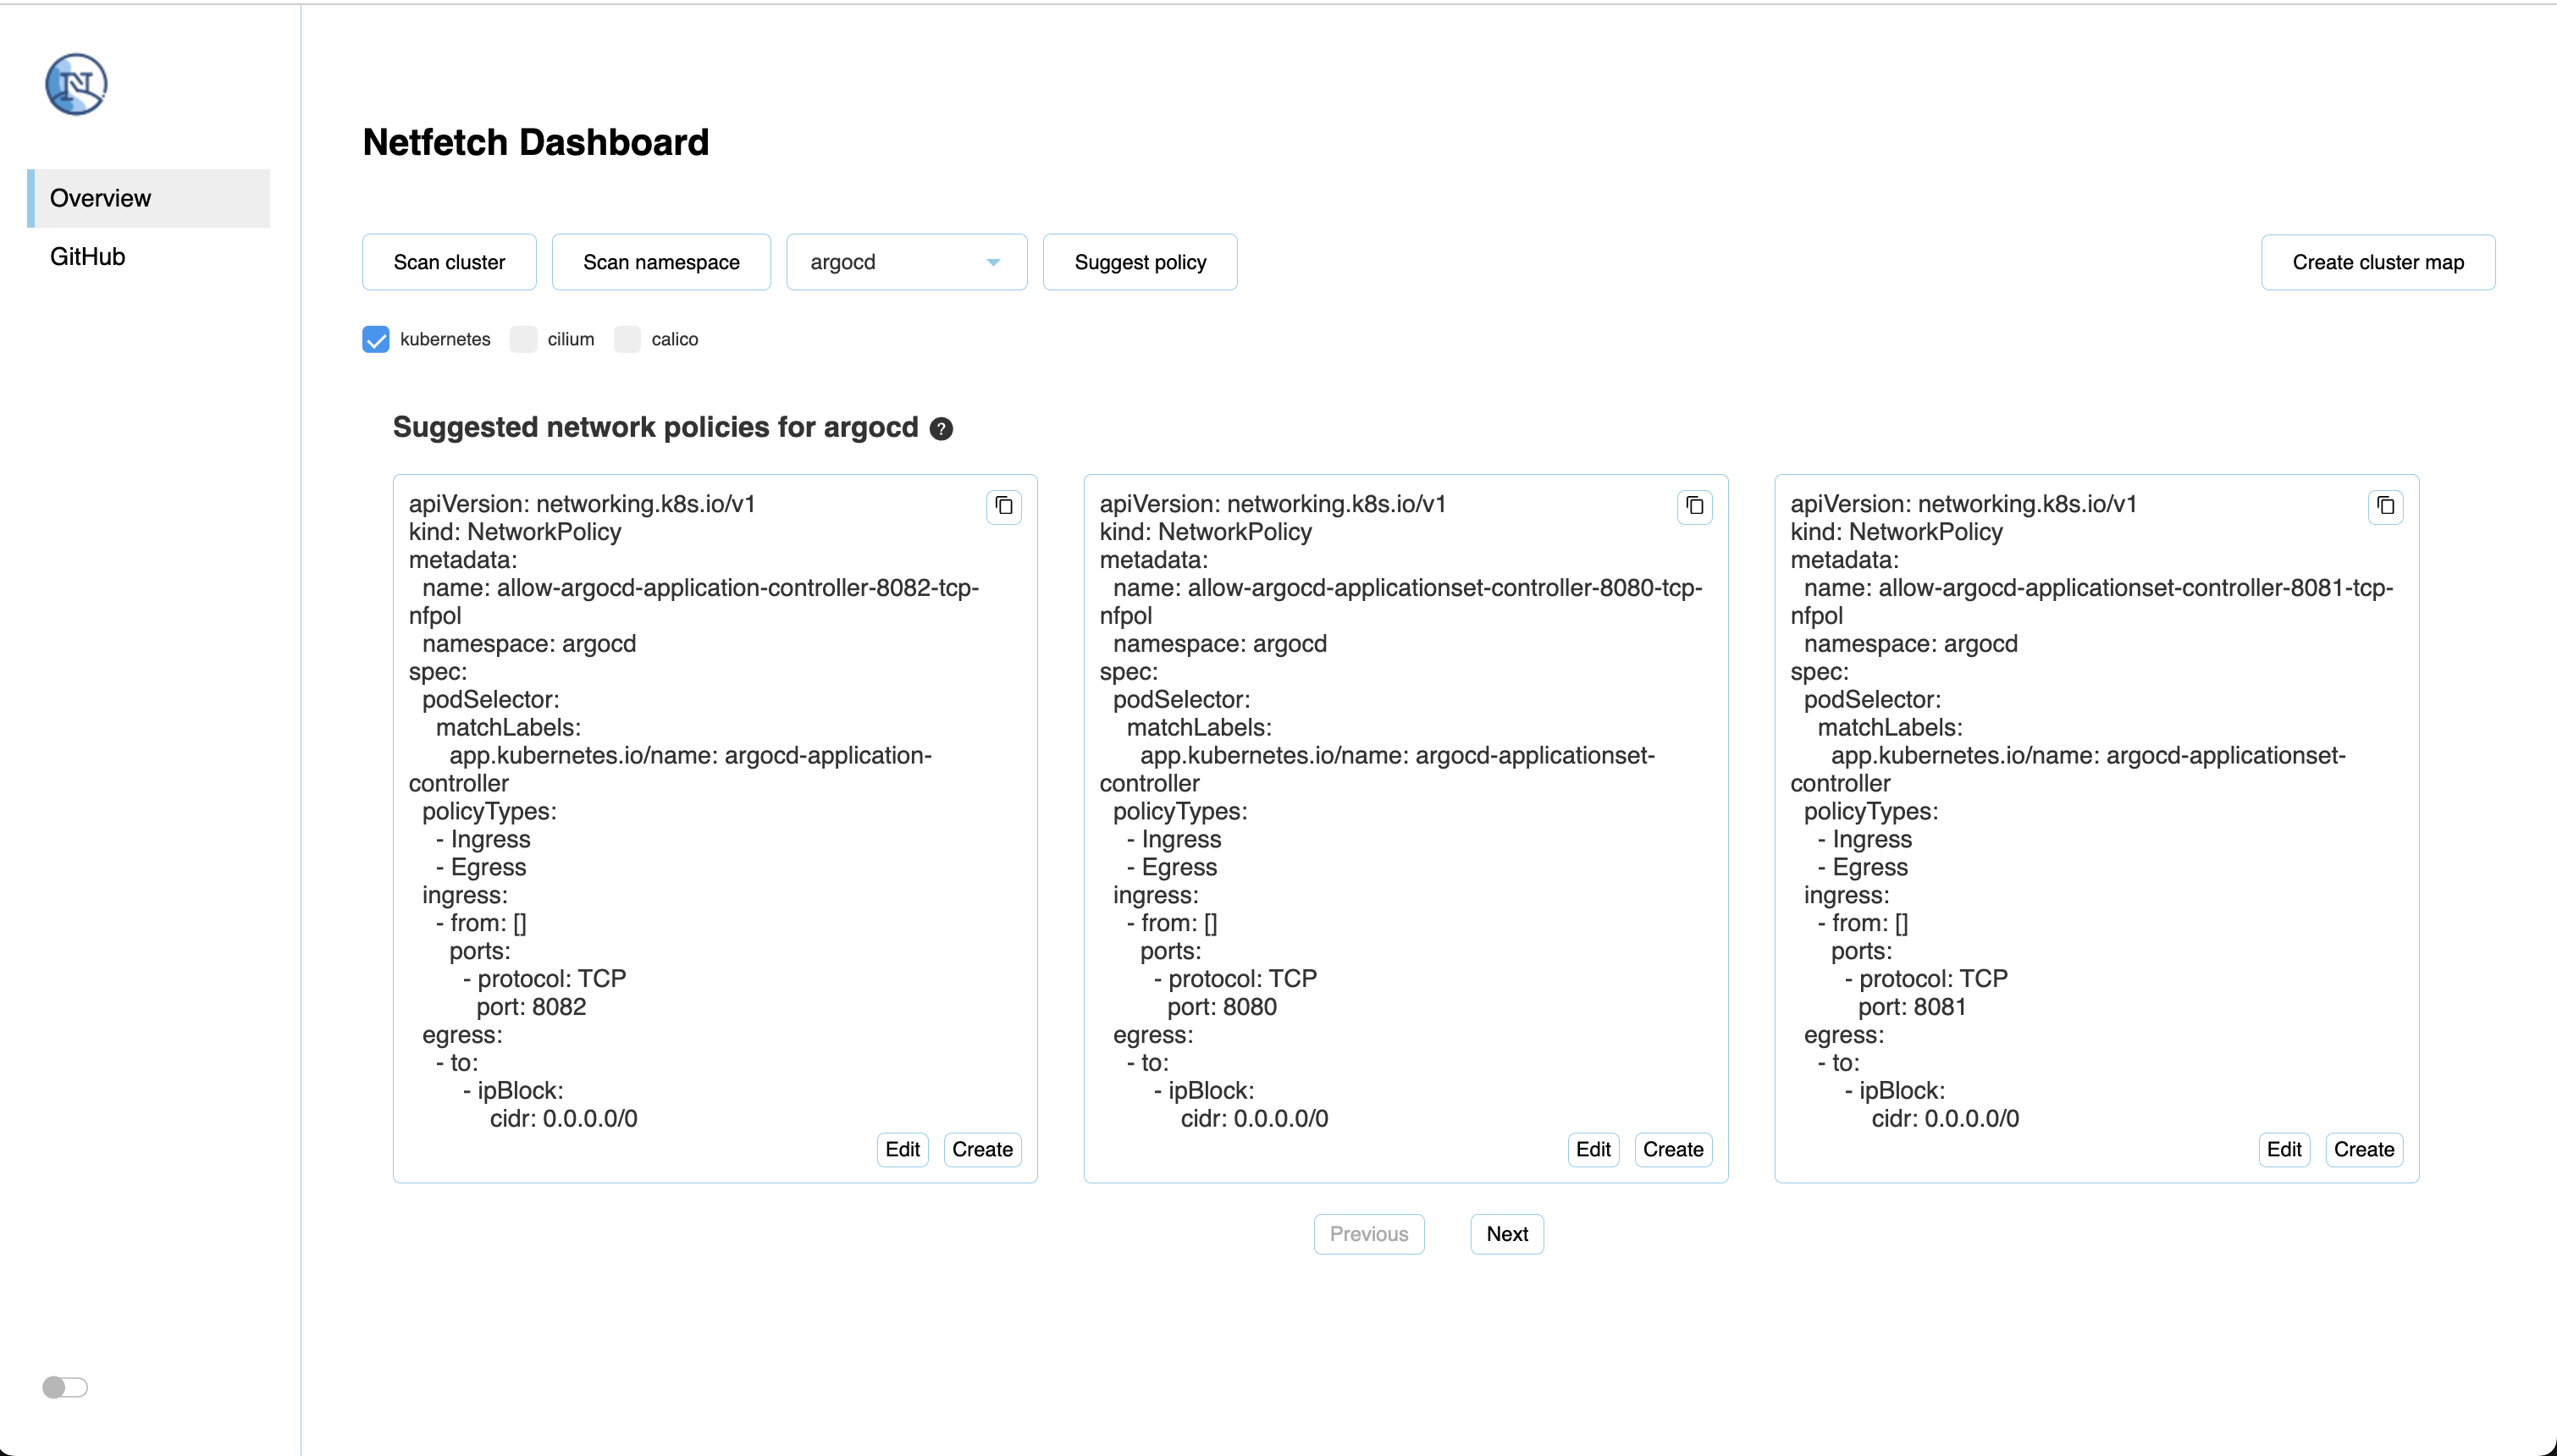
Task: Click the copy icon on first policy card
Action: (1004, 508)
